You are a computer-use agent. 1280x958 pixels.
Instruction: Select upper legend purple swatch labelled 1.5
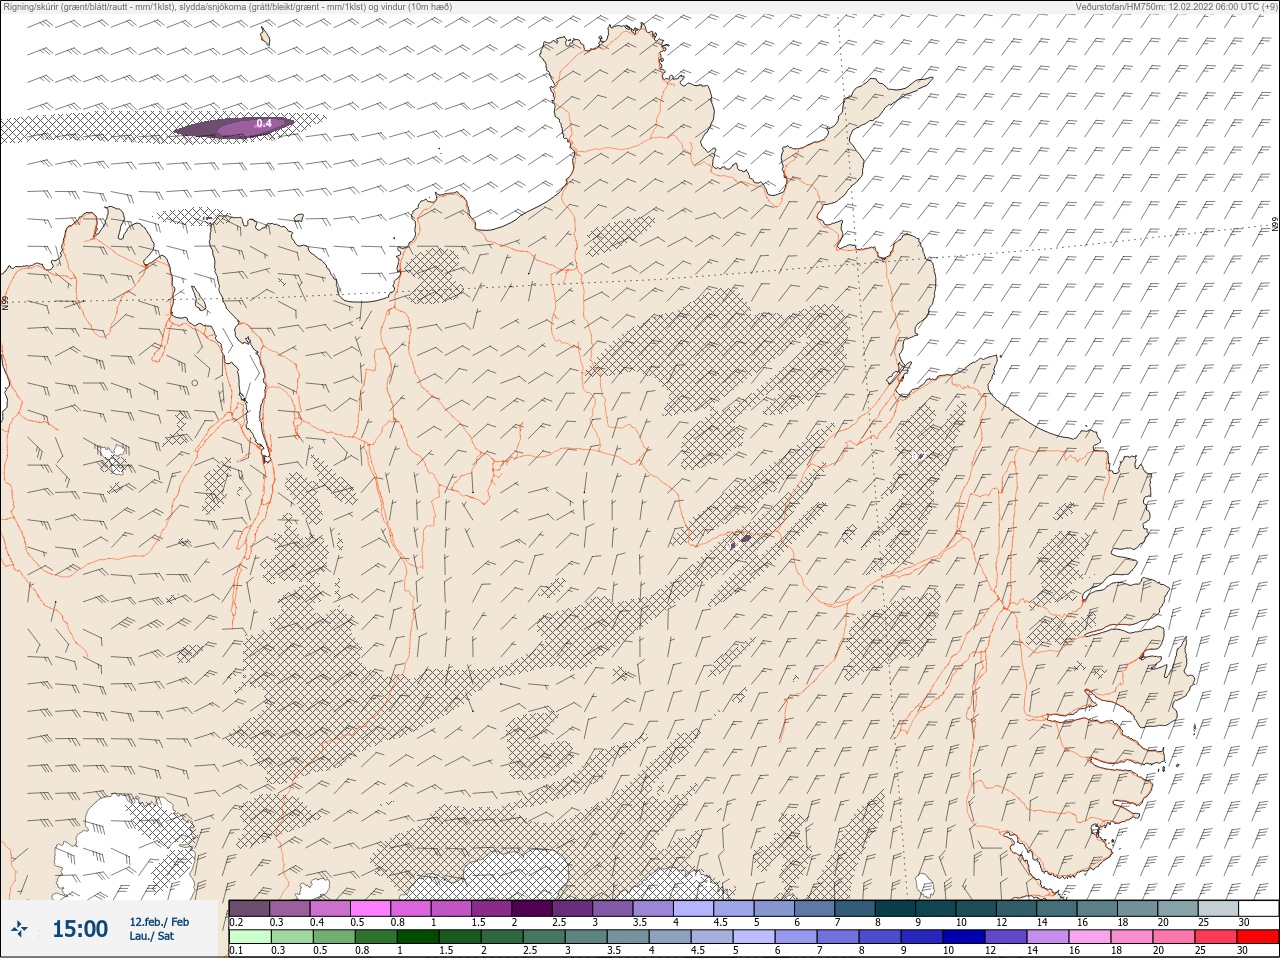pos(492,908)
